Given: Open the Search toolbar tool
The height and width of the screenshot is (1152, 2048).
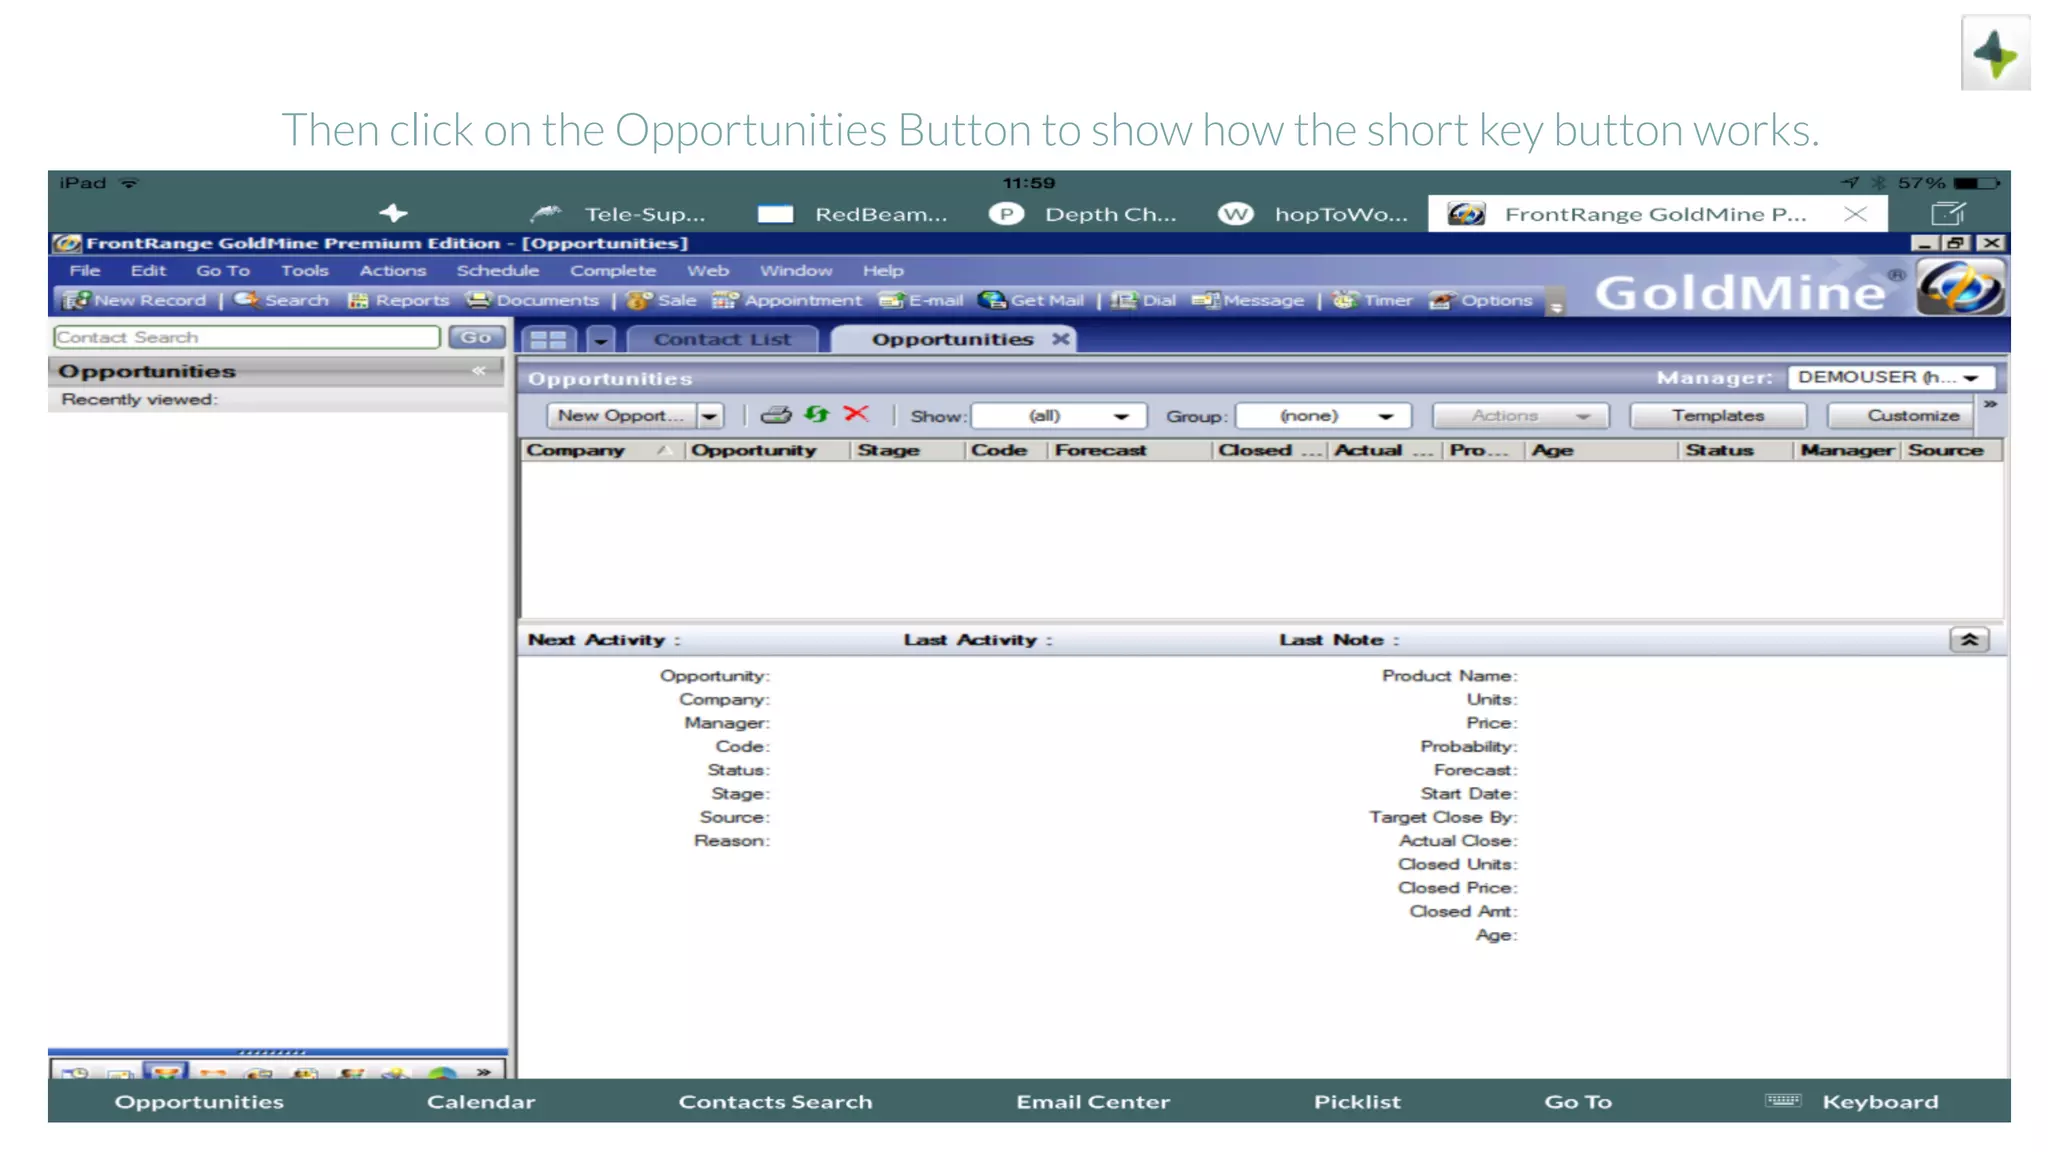Looking at the screenshot, I should (x=281, y=300).
